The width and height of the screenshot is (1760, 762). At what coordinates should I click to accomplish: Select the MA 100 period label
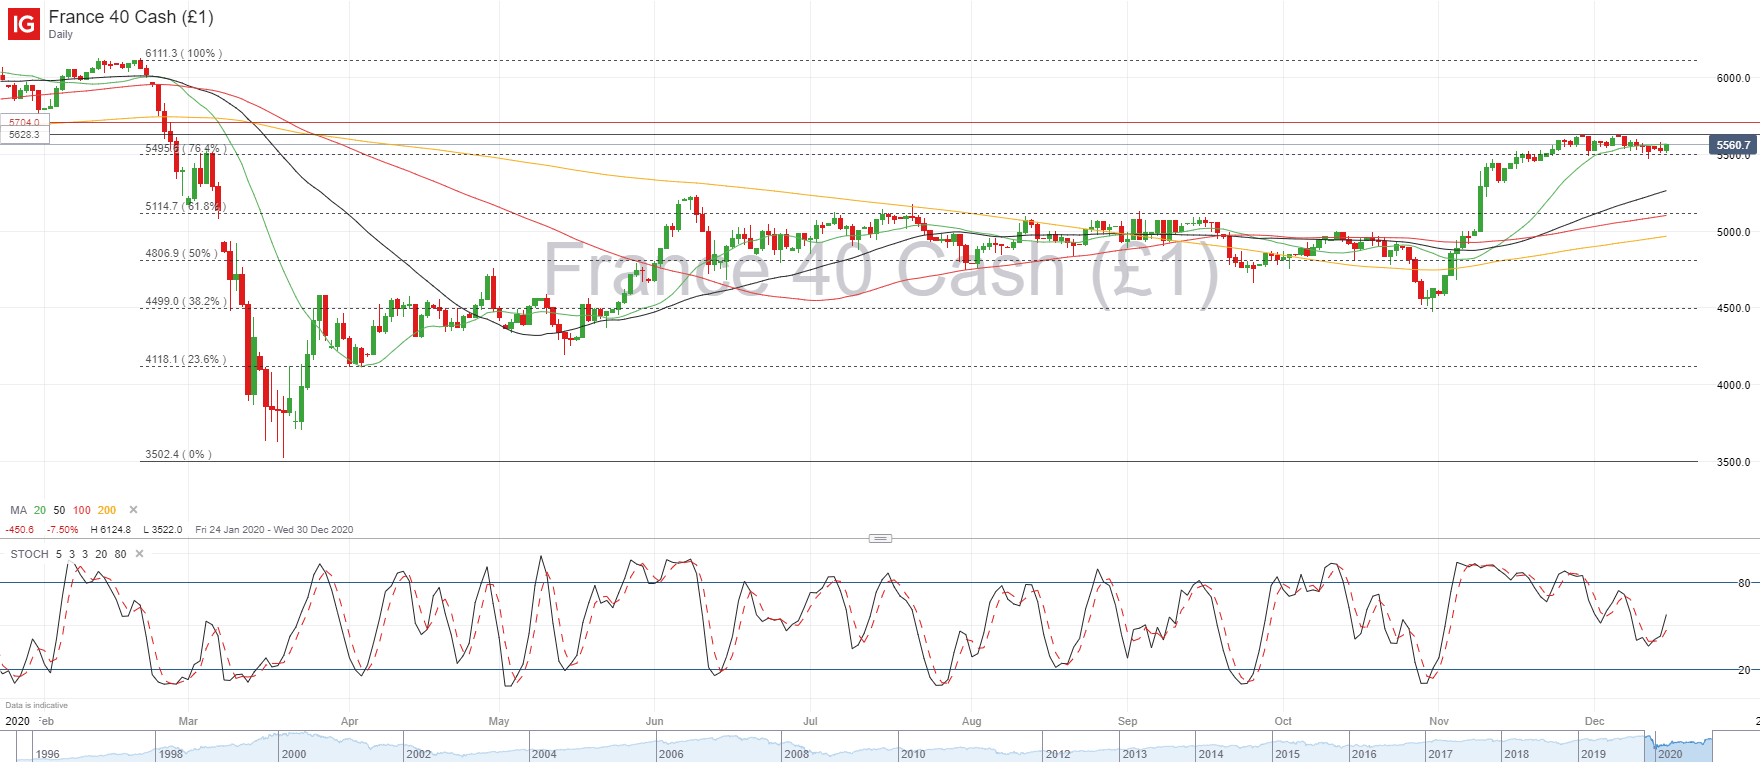(82, 510)
